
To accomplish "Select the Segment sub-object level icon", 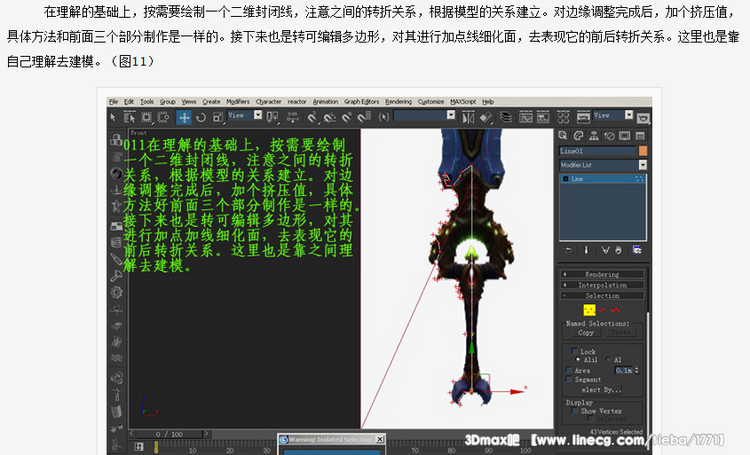I will tap(603, 310).
